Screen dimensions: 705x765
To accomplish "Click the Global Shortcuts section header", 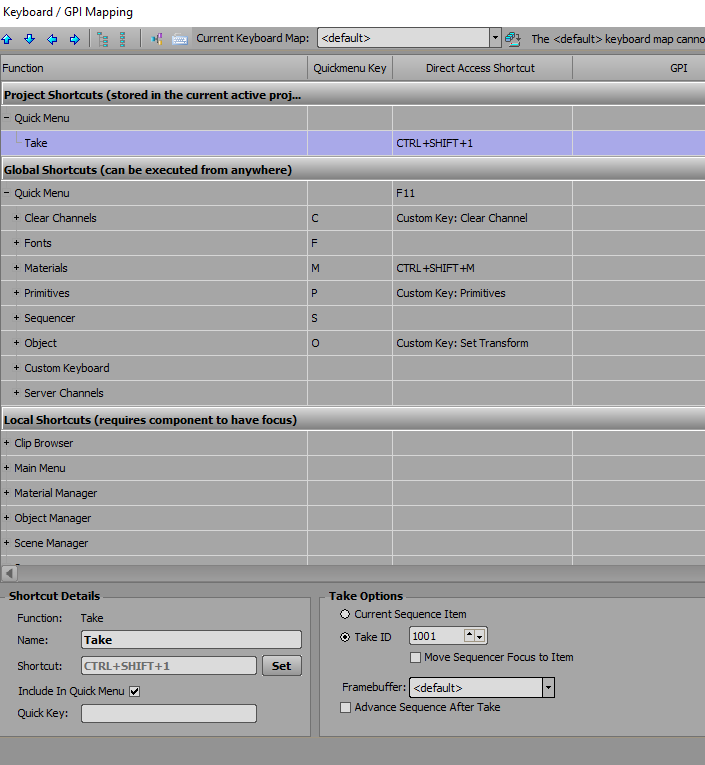I will tap(353, 170).
